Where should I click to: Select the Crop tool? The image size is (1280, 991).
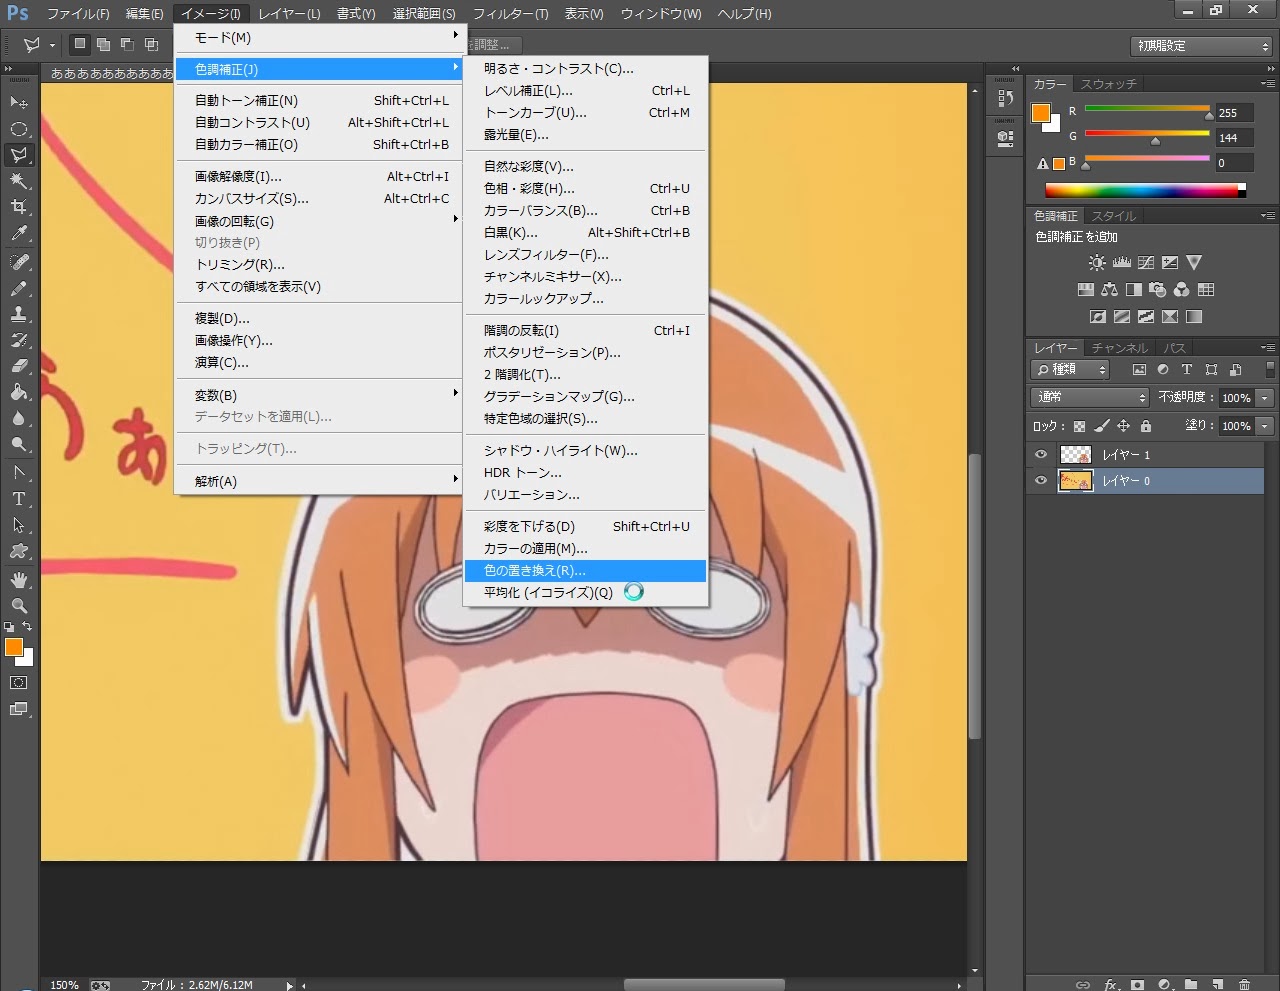(19, 206)
